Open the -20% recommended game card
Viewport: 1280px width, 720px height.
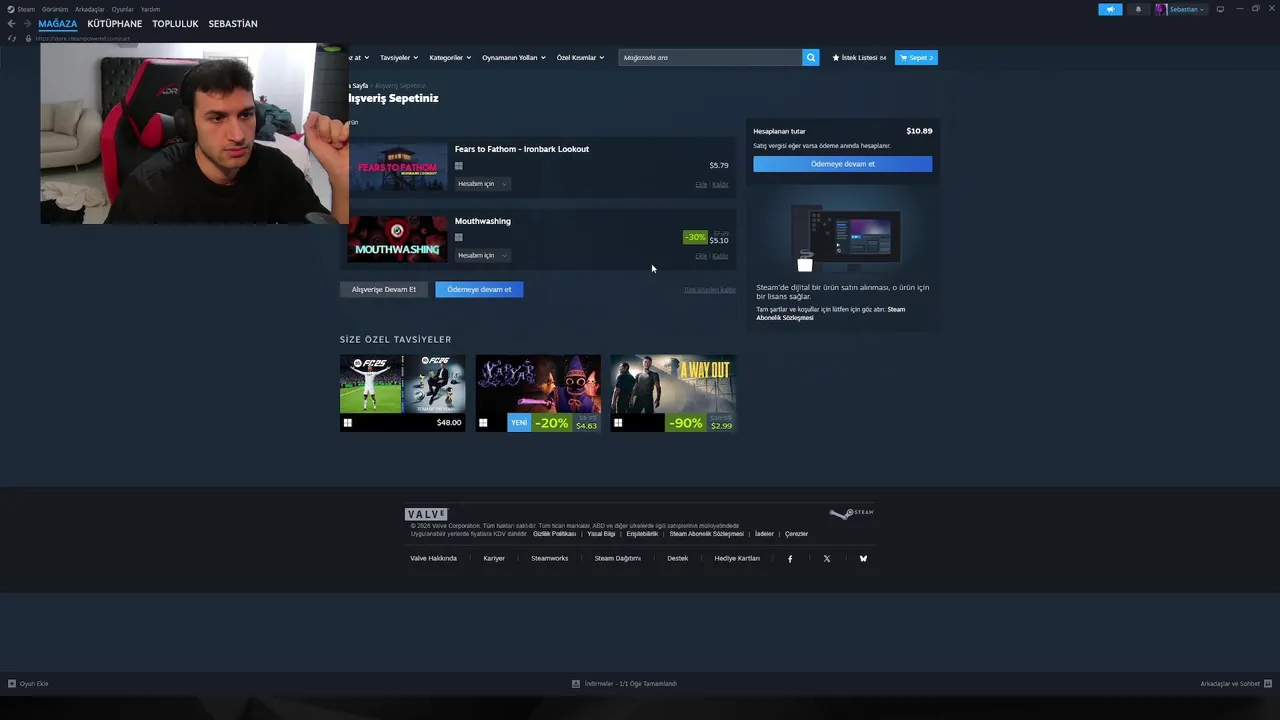(538, 393)
